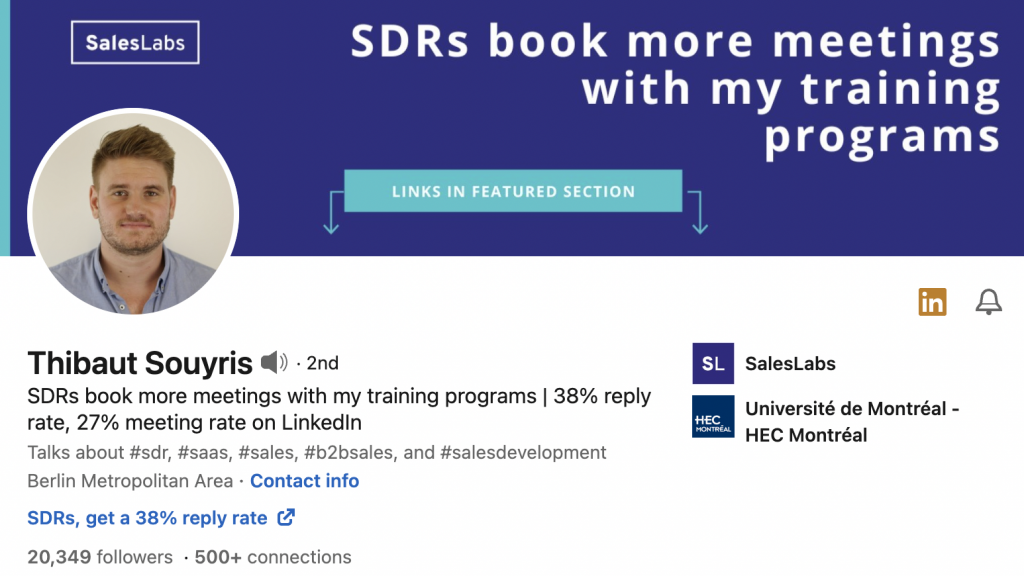Click the name pronunciation speaker icon
The height and width of the screenshot is (576, 1024).
(x=274, y=362)
